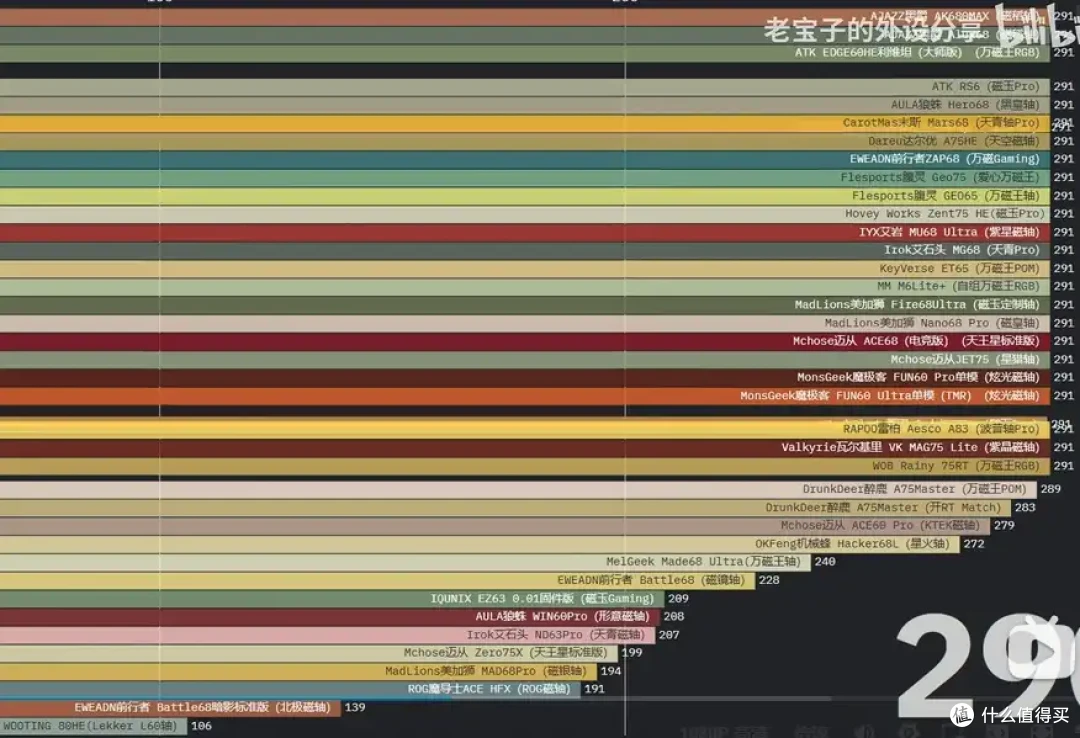Click the value 228 beside Battle68 bar
1080x738 pixels.
(769, 580)
